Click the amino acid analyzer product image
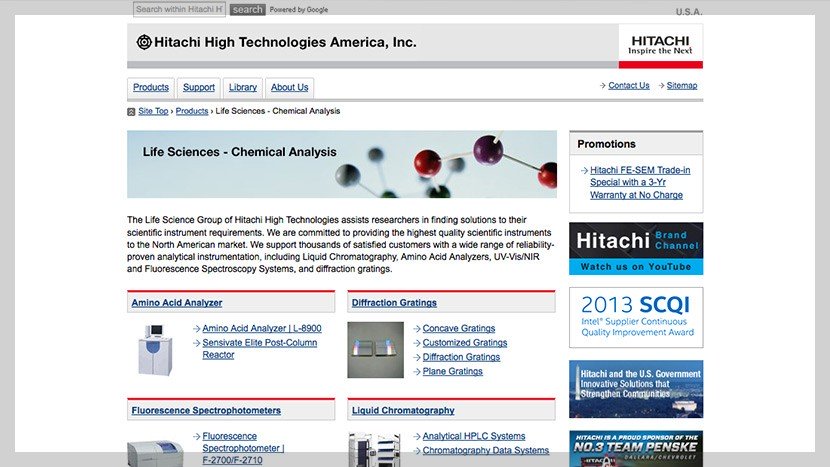 [x=155, y=350]
